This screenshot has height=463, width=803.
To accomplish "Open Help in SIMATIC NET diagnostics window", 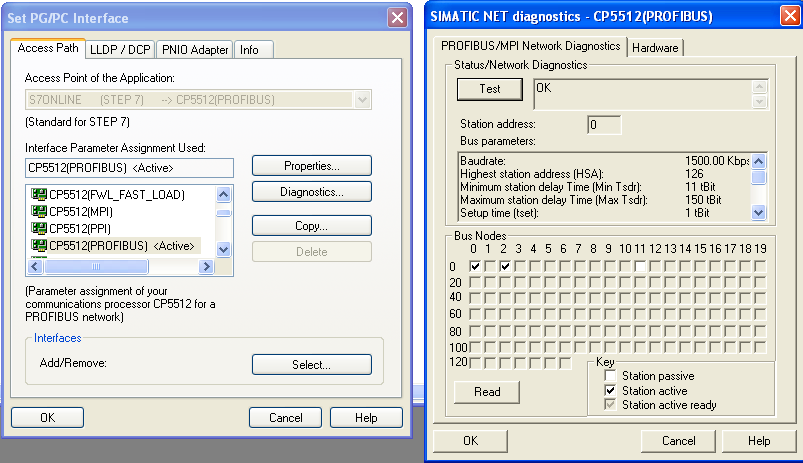I will (x=759, y=440).
